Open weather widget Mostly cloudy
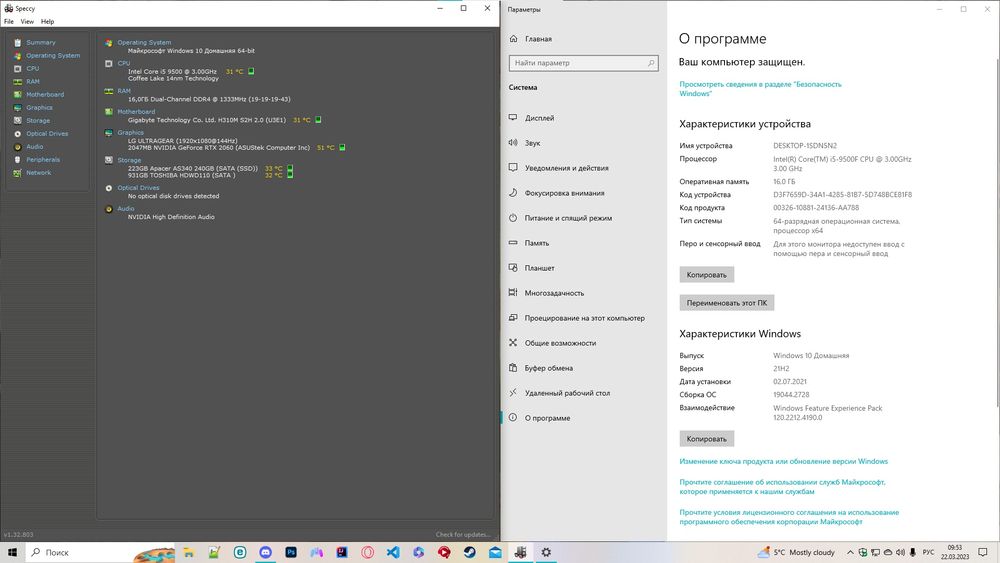Viewport: 1000px width, 563px height. pyautogui.click(x=796, y=552)
